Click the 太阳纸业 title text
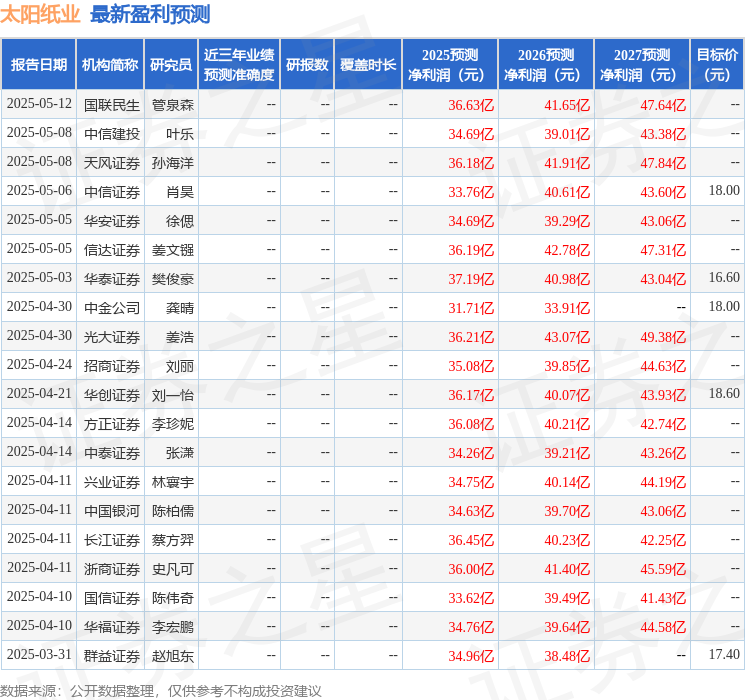The width and height of the screenshot is (745, 700). (40, 14)
